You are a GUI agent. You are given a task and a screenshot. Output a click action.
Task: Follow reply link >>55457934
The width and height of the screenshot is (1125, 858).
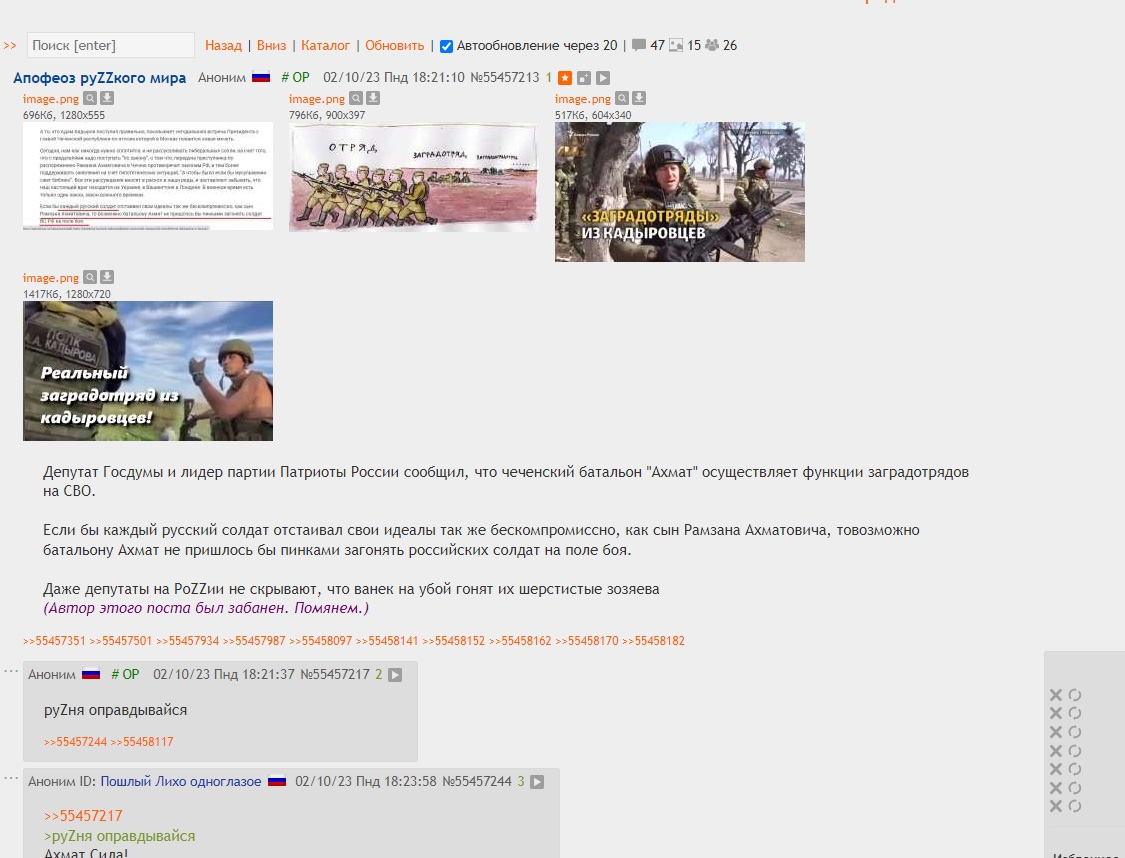click(x=187, y=641)
